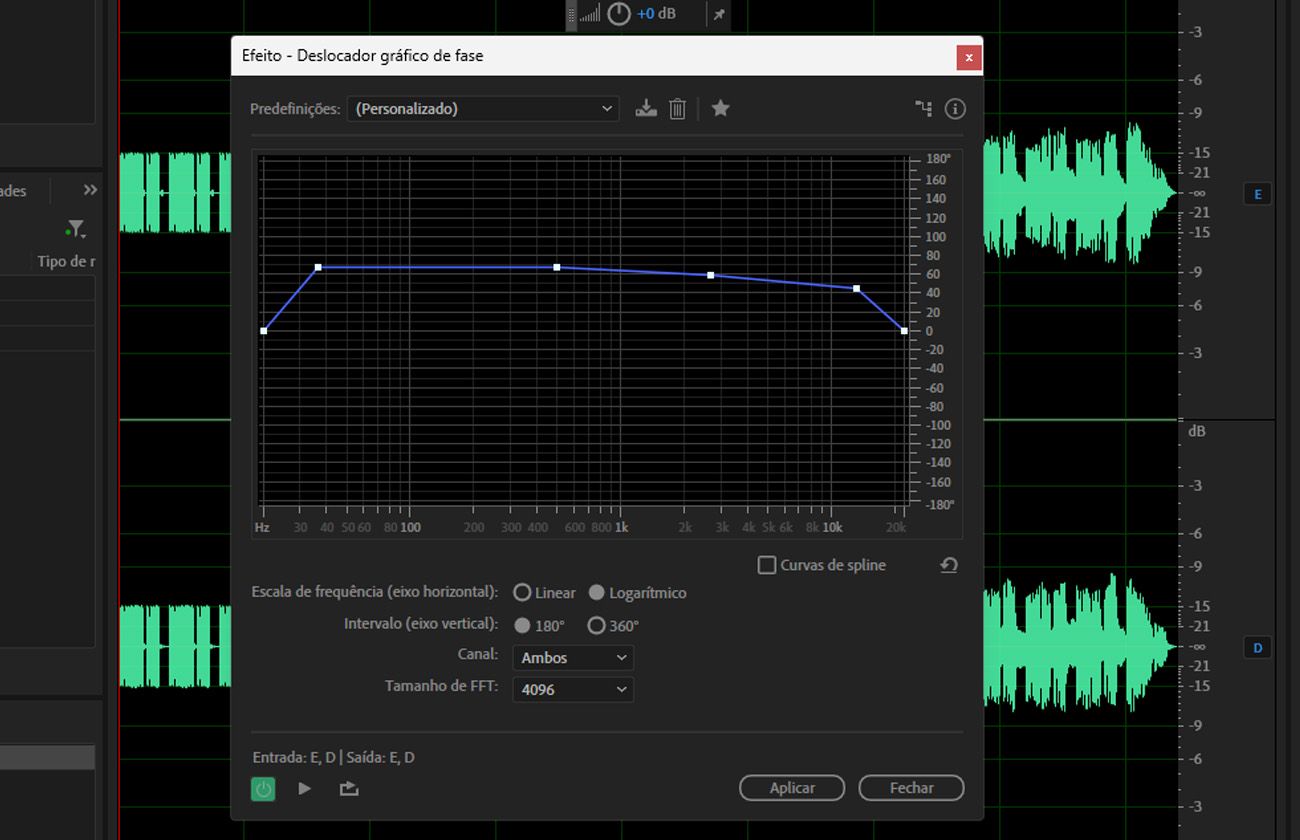The width and height of the screenshot is (1300, 840).
Task: Click the "10k" label on the frequency axis
Action: click(x=832, y=527)
